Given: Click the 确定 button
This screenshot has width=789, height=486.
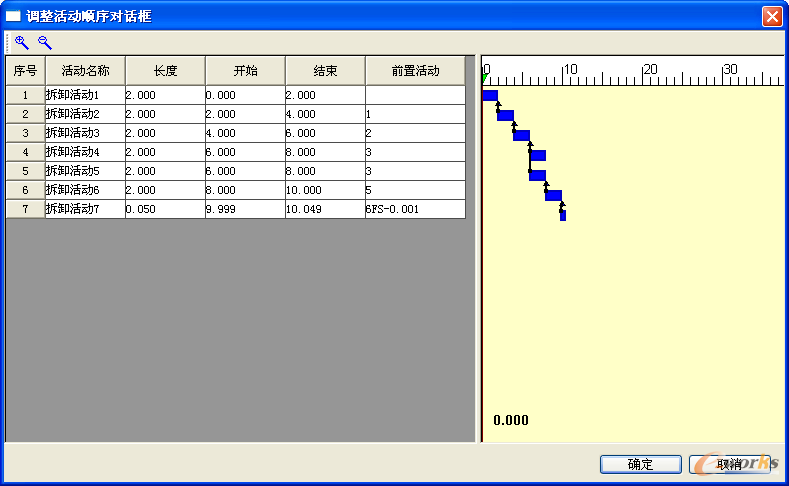Looking at the screenshot, I should point(640,464).
